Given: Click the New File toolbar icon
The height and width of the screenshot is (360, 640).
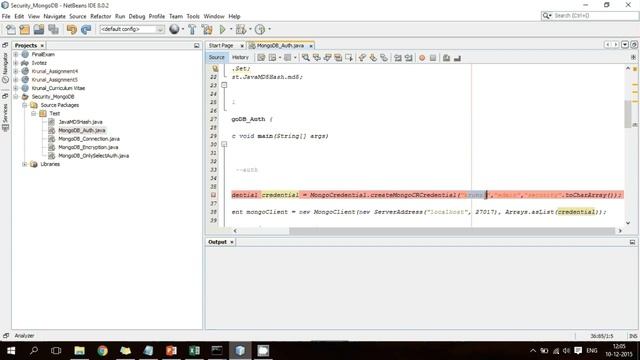Looking at the screenshot, I should 11,29.
